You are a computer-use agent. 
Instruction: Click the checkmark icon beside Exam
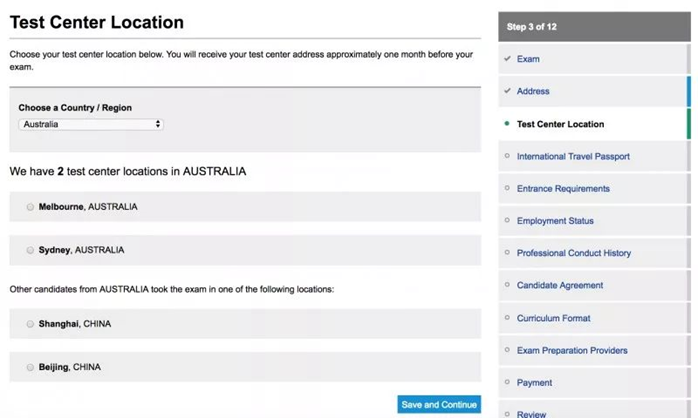tap(507, 59)
